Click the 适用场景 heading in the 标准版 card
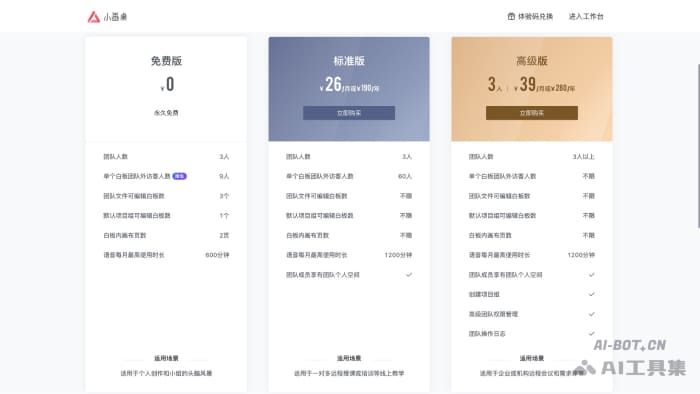The height and width of the screenshot is (394, 700). [349, 358]
